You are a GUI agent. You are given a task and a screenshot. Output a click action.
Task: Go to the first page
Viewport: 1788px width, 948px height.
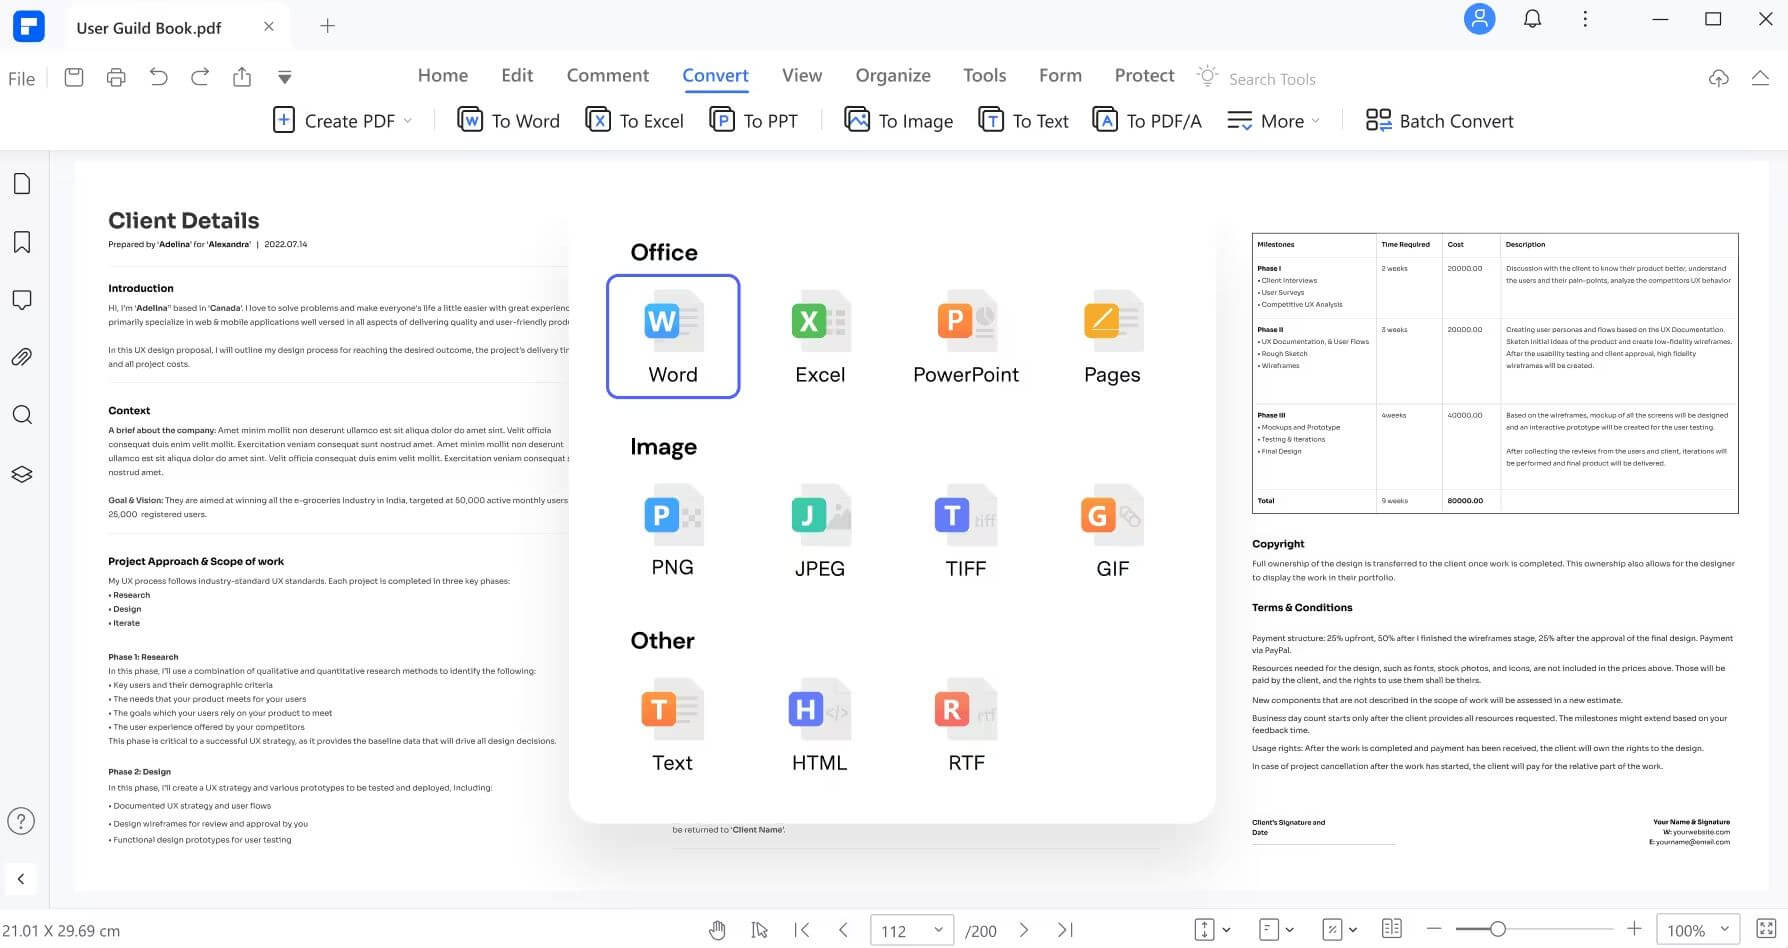[802, 930]
